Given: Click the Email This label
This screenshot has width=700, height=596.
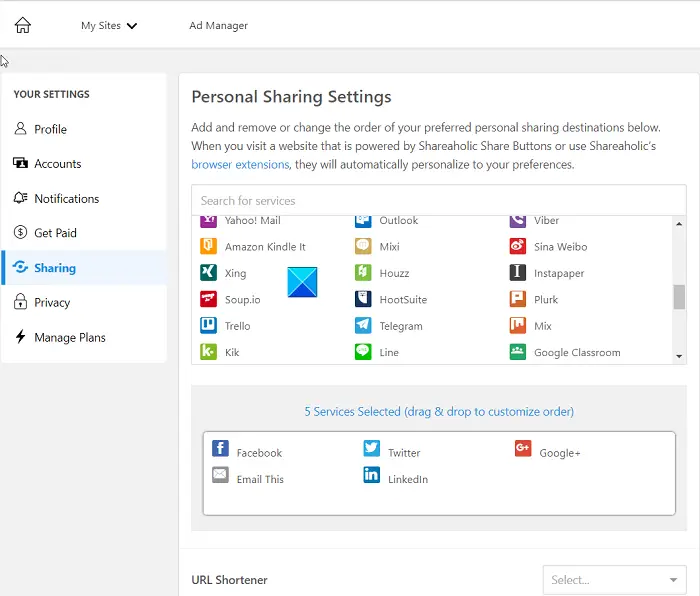Looking at the screenshot, I should tap(260, 479).
